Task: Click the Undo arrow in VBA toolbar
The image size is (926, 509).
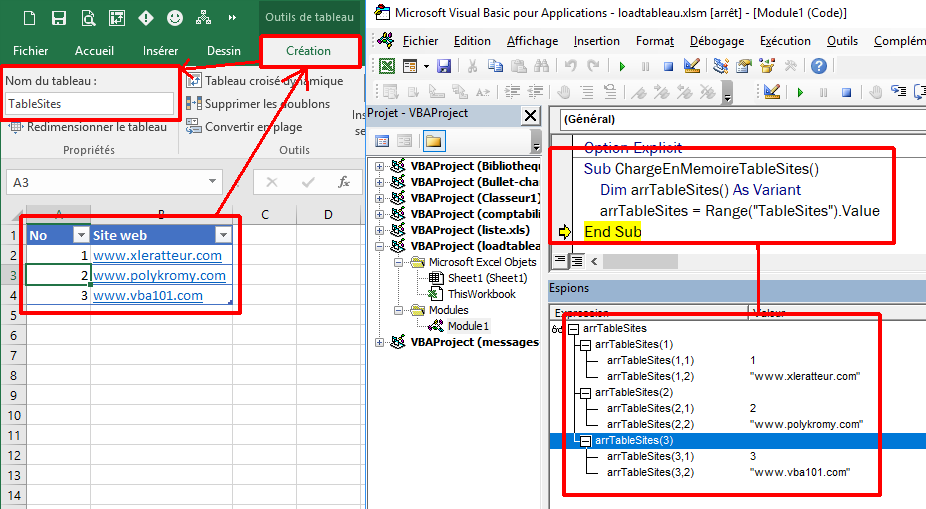Action: click(x=570, y=66)
